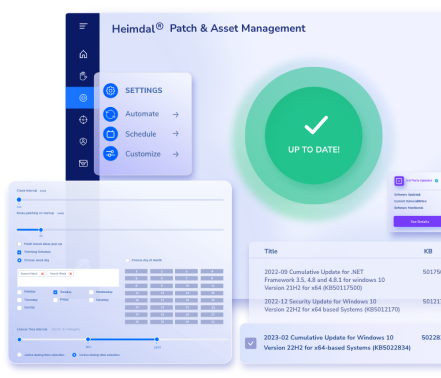Screen dimensions: 441x378
Task: Check the Thursday checkbox
Action: click(19, 300)
